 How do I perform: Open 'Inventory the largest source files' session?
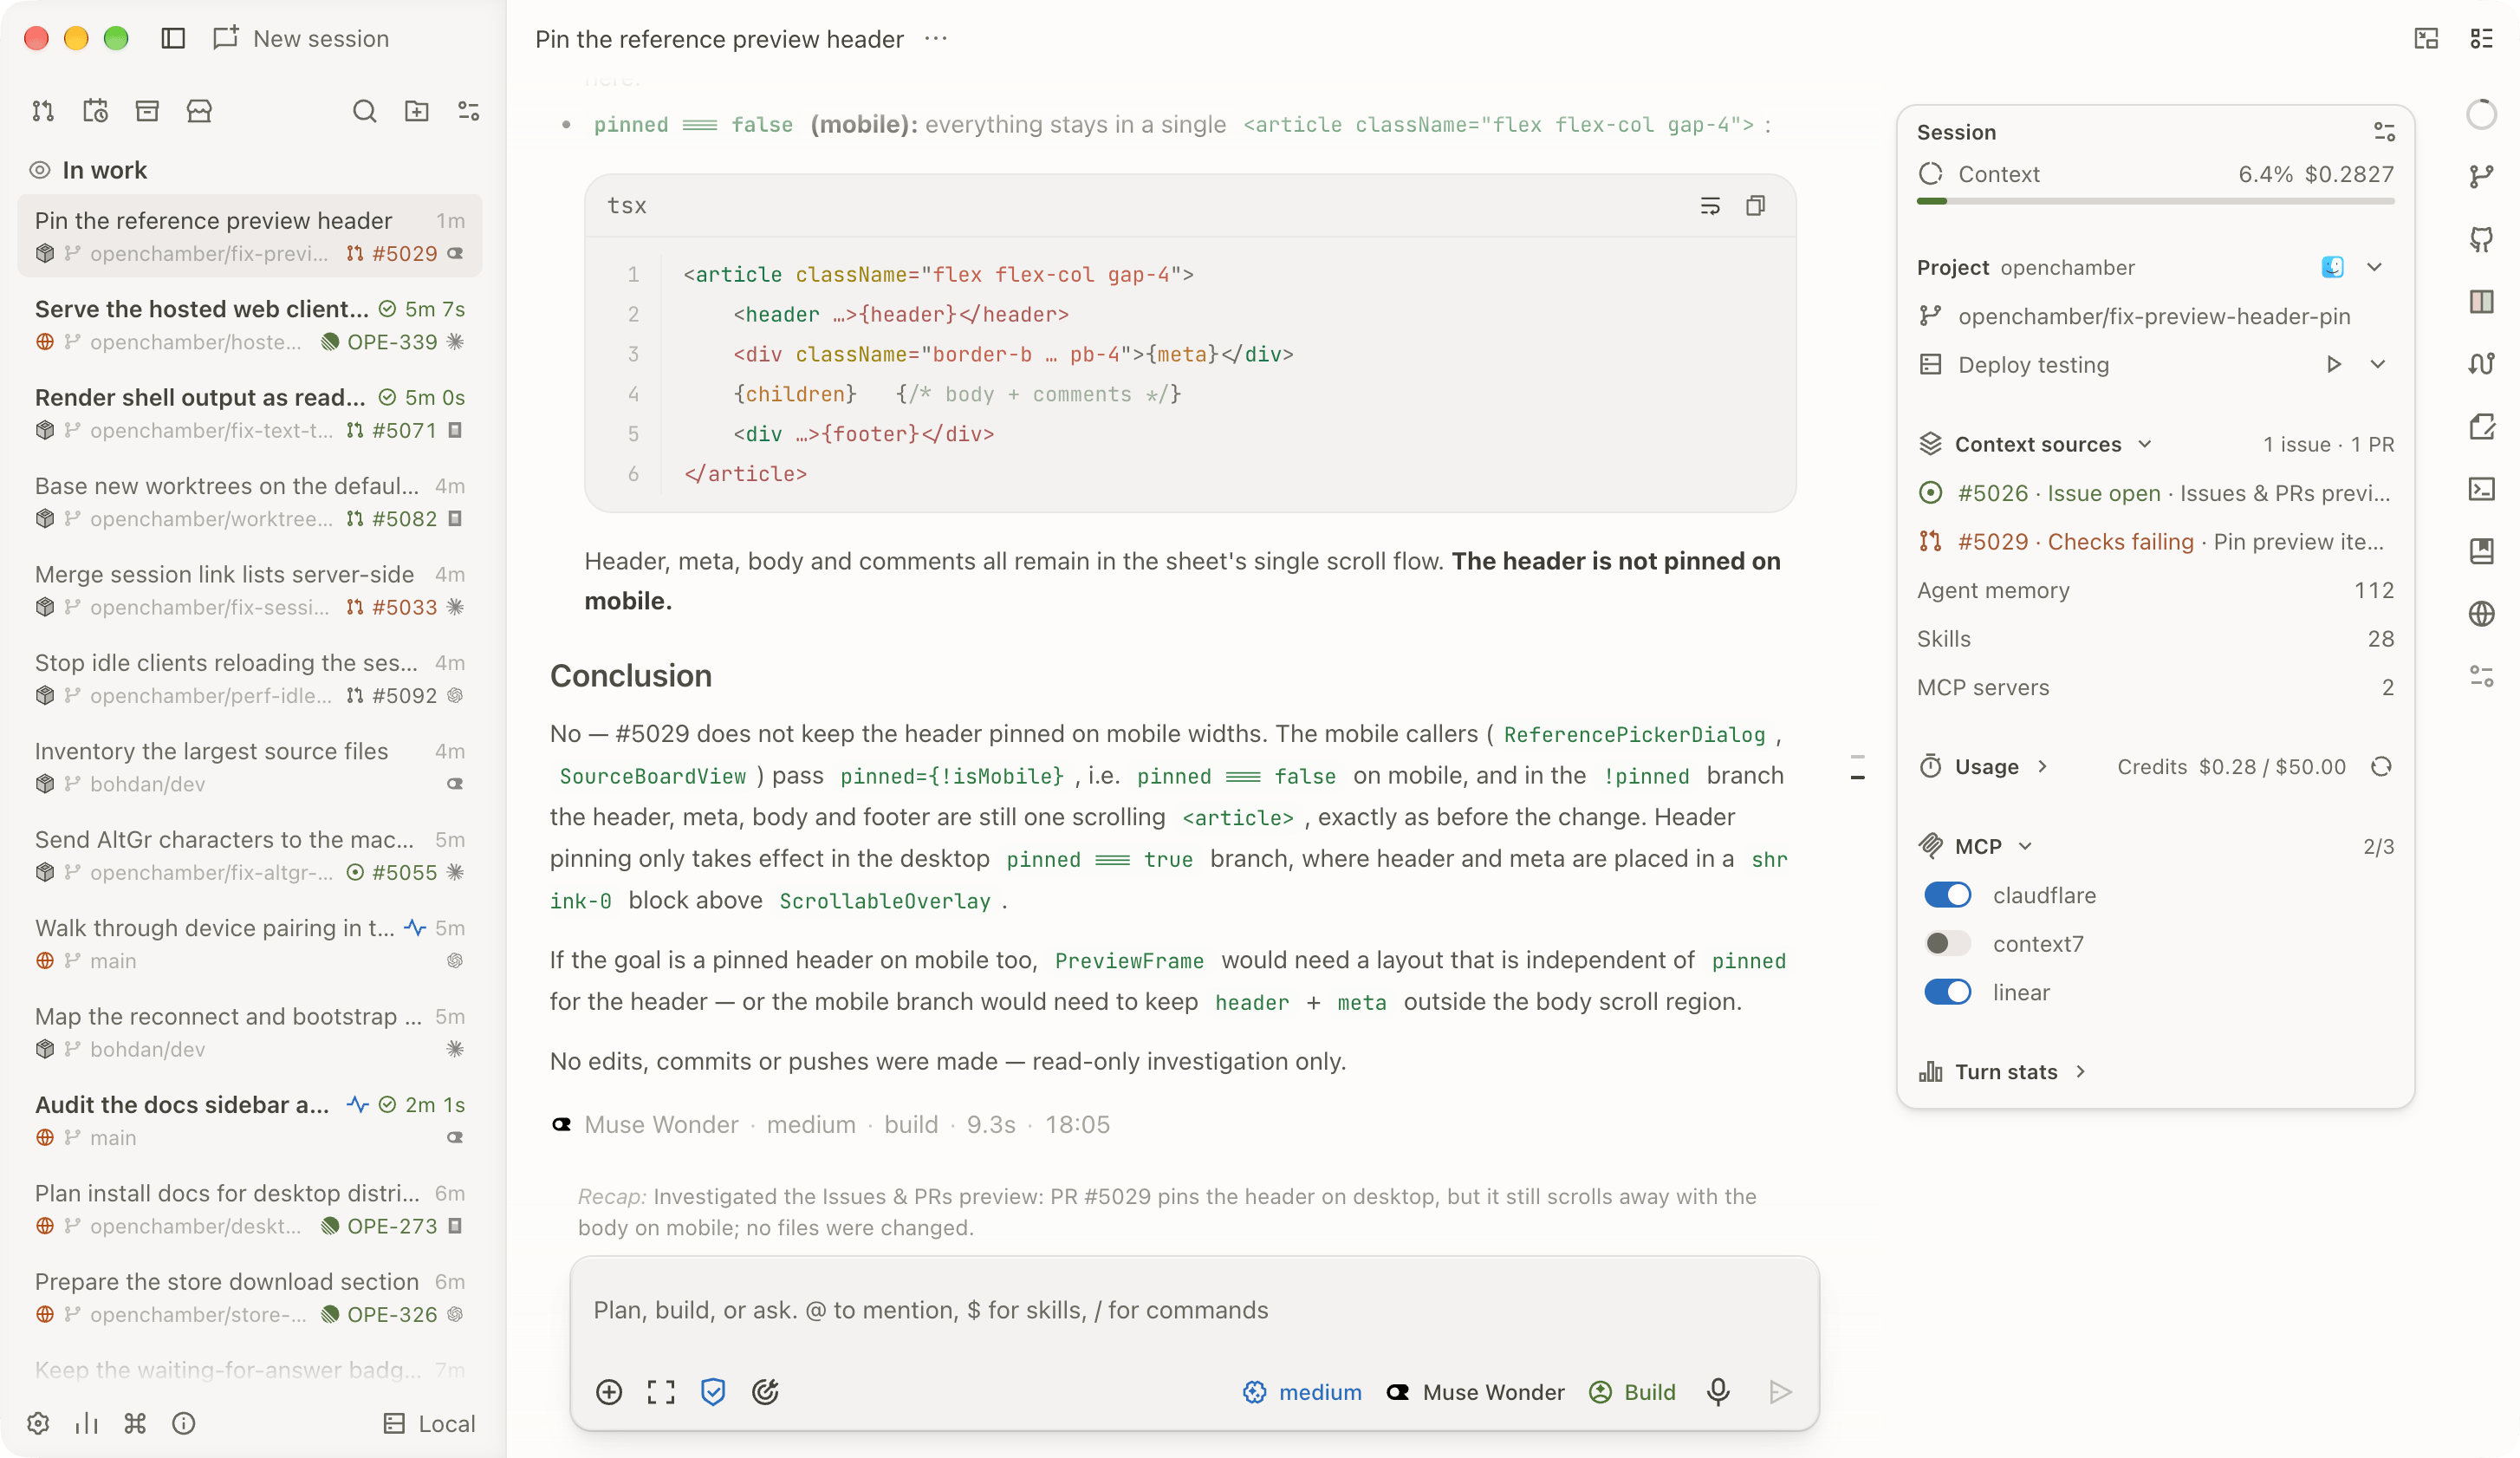(250, 767)
